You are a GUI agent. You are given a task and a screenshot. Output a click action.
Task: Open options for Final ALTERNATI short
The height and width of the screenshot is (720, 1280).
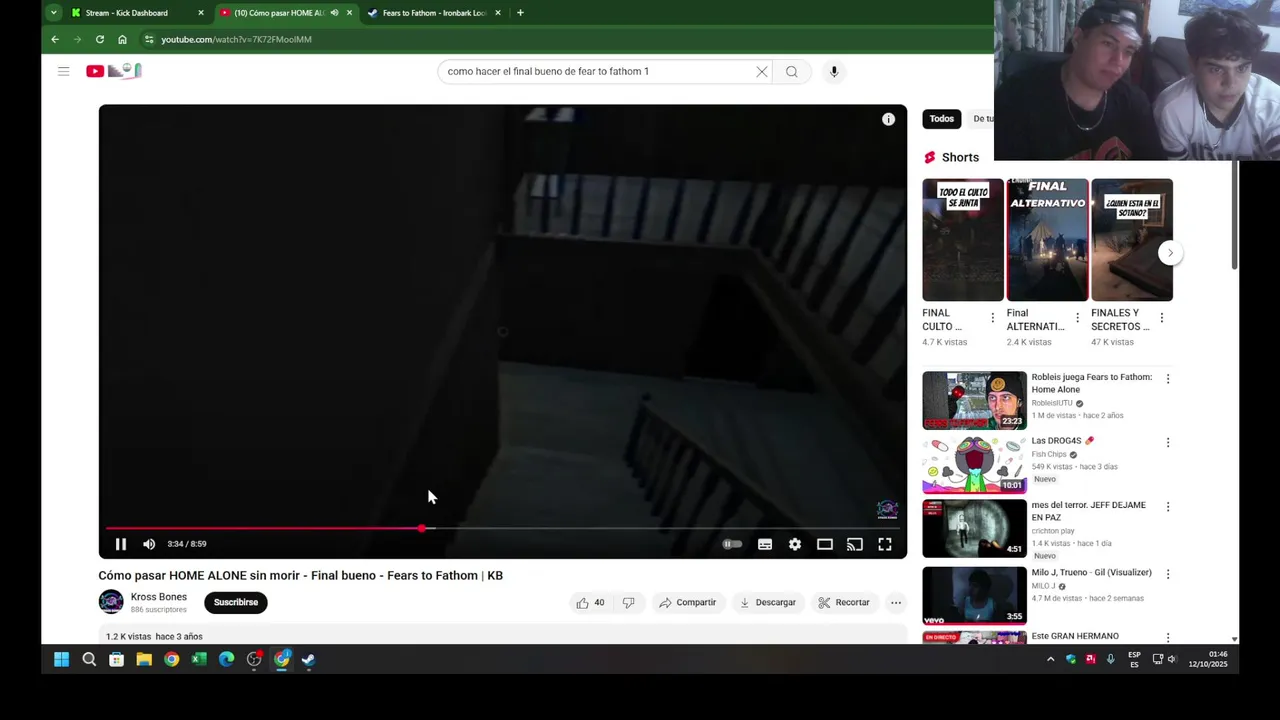pyautogui.click(x=1077, y=318)
